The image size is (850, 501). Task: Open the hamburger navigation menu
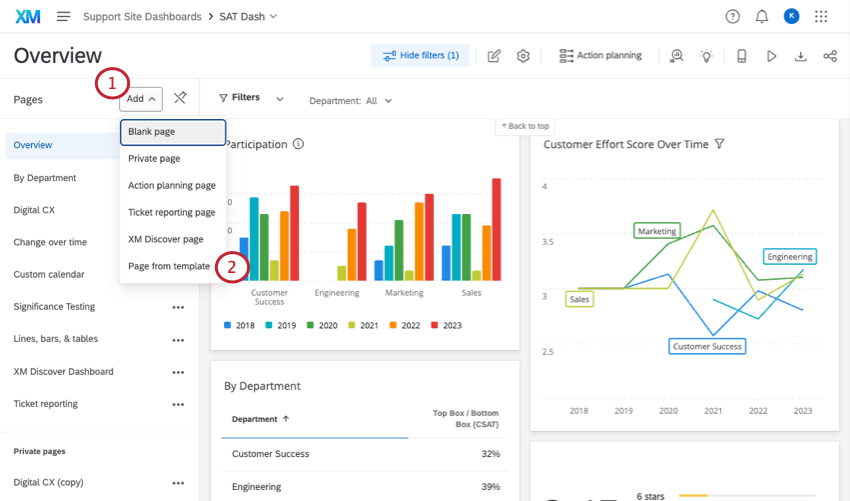click(64, 17)
